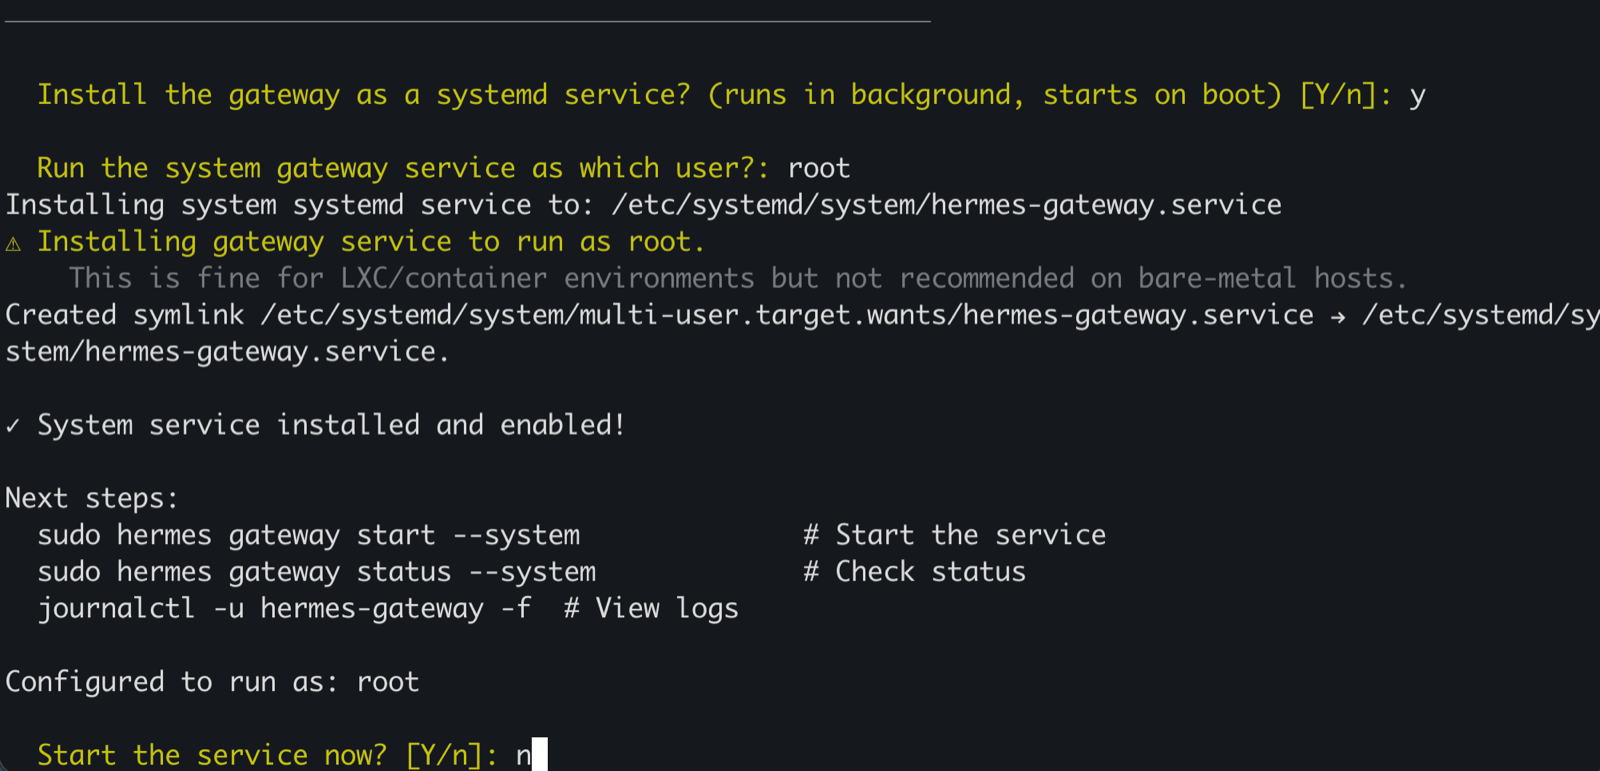Image resolution: width=1600 pixels, height=771 pixels.
Task: Click the 'System service installed and enabled!' text
Action: pyautogui.click(x=331, y=425)
